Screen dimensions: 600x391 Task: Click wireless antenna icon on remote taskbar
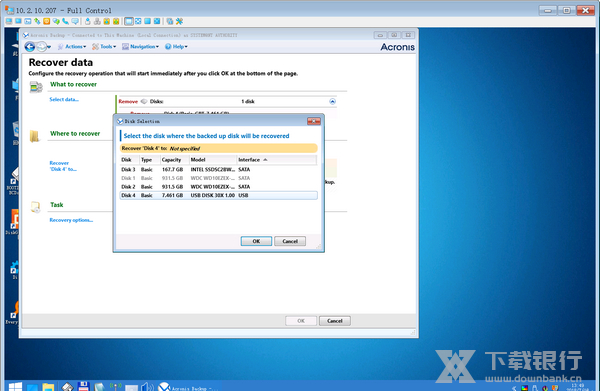pos(116,386)
